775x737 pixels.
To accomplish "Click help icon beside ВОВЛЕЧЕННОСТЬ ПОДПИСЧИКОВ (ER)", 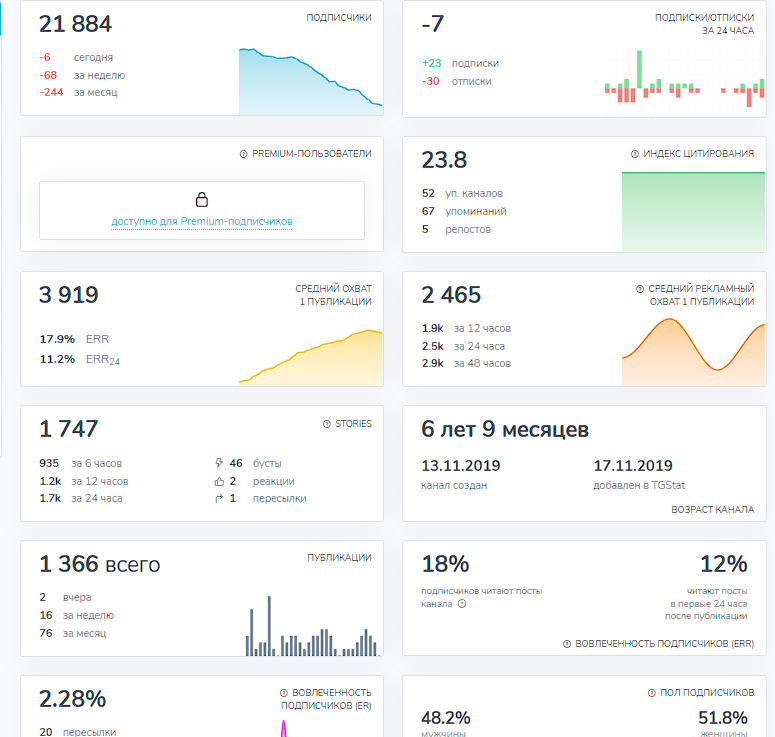I will [x=284, y=693].
